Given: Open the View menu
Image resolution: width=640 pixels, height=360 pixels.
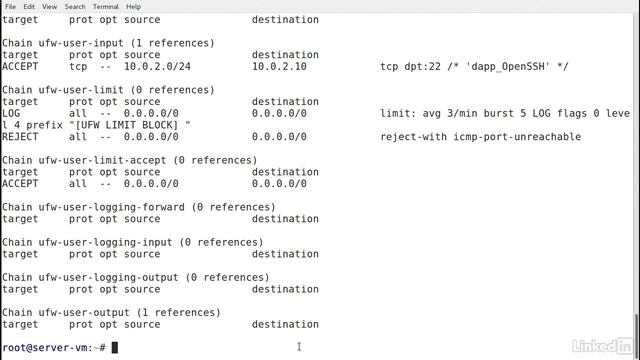Looking at the screenshot, I should tap(49, 7).
